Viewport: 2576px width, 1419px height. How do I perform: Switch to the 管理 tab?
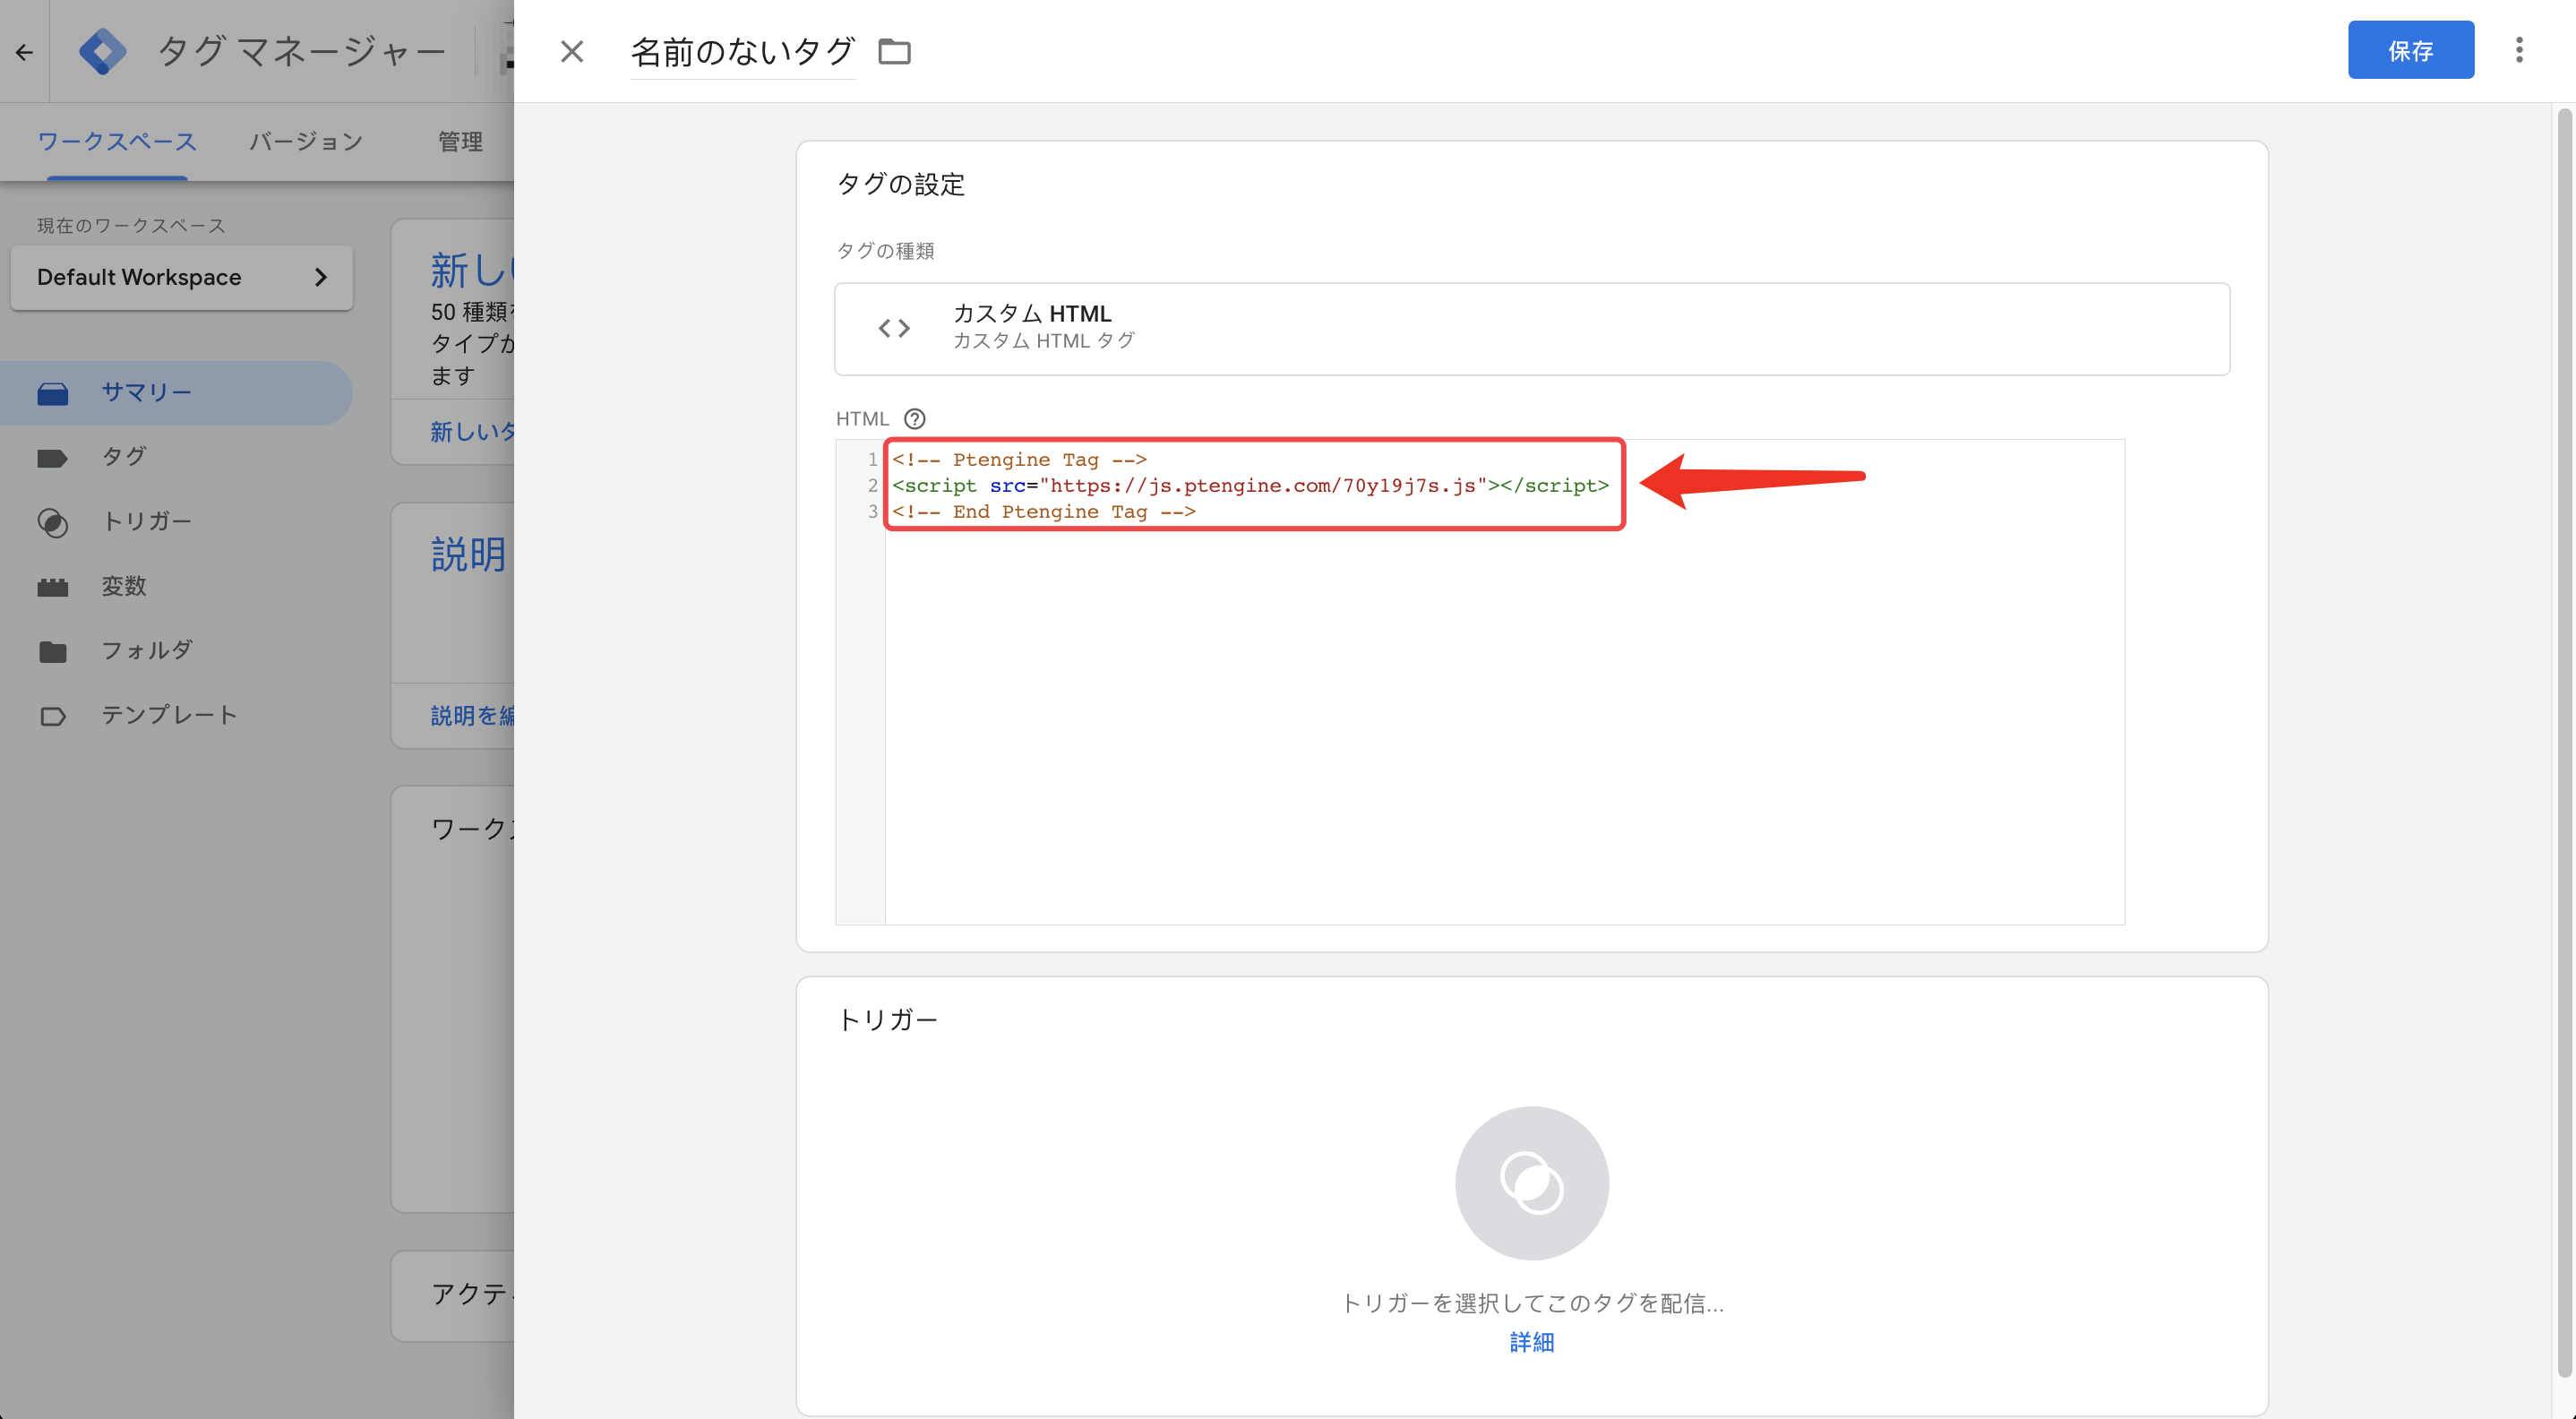460,141
